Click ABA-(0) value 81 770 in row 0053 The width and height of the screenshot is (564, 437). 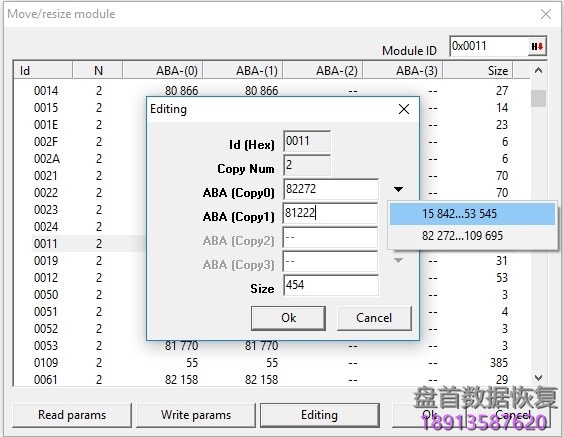[181, 346]
